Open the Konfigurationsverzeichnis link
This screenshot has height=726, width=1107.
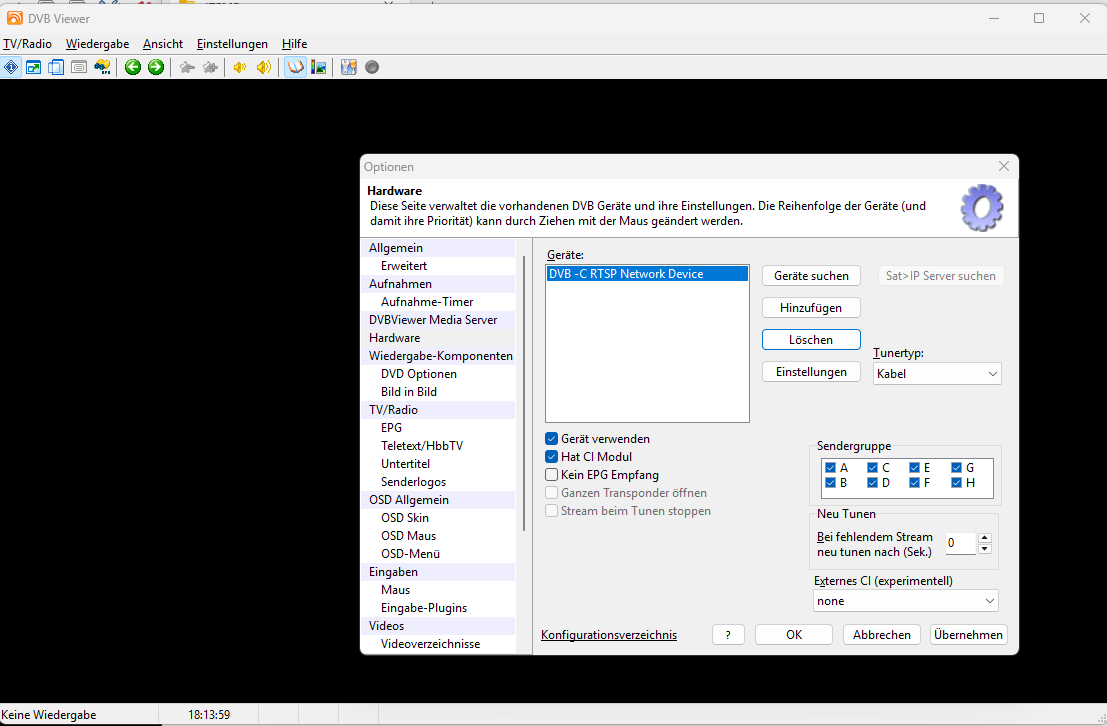pyautogui.click(x=608, y=635)
